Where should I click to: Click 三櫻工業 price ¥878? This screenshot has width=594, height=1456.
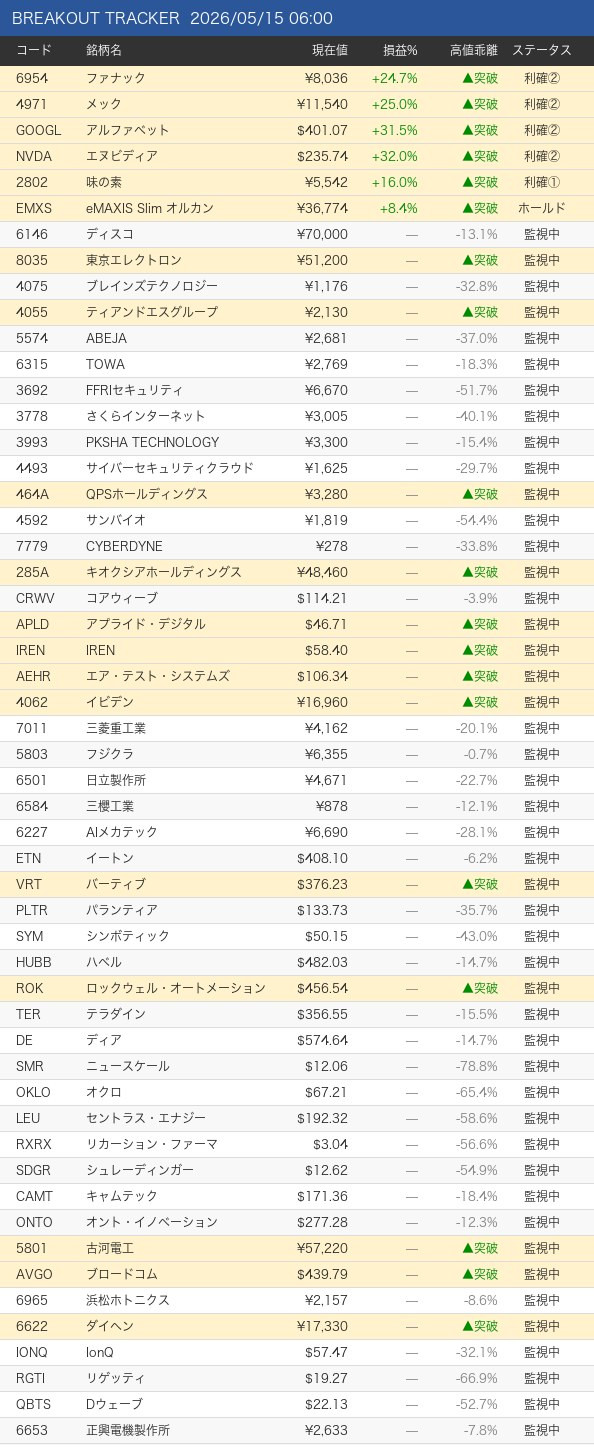click(332, 806)
